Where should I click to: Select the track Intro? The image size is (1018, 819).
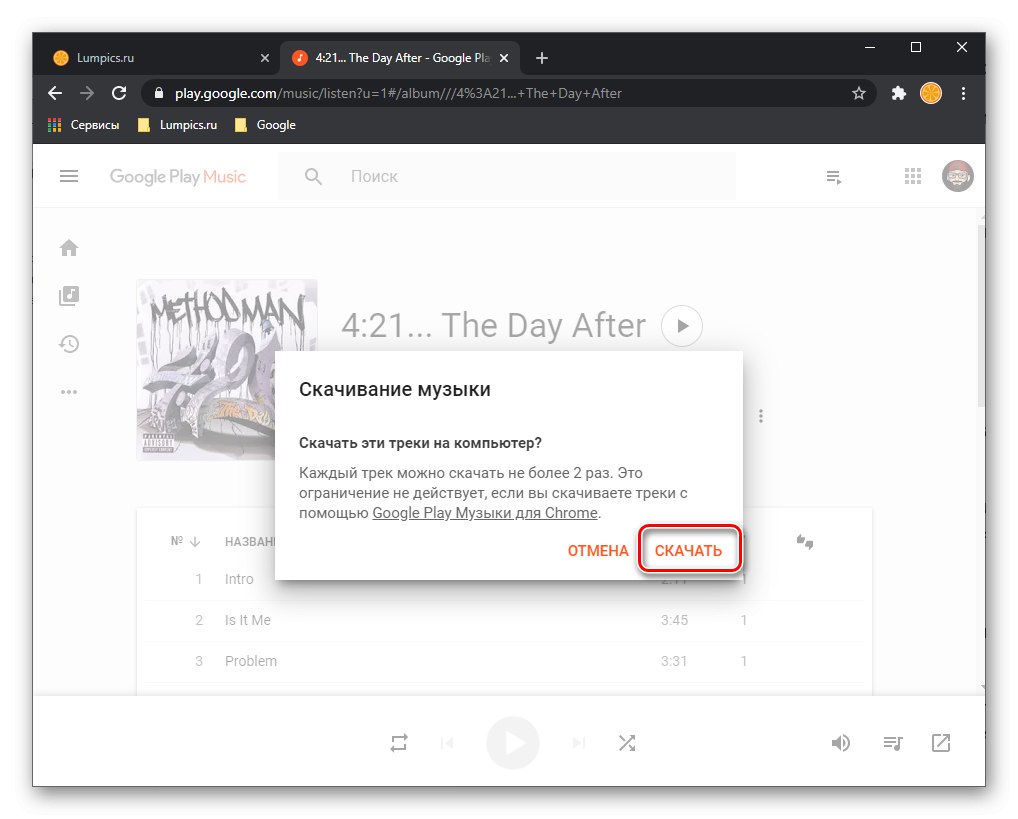(x=239, y=579)
